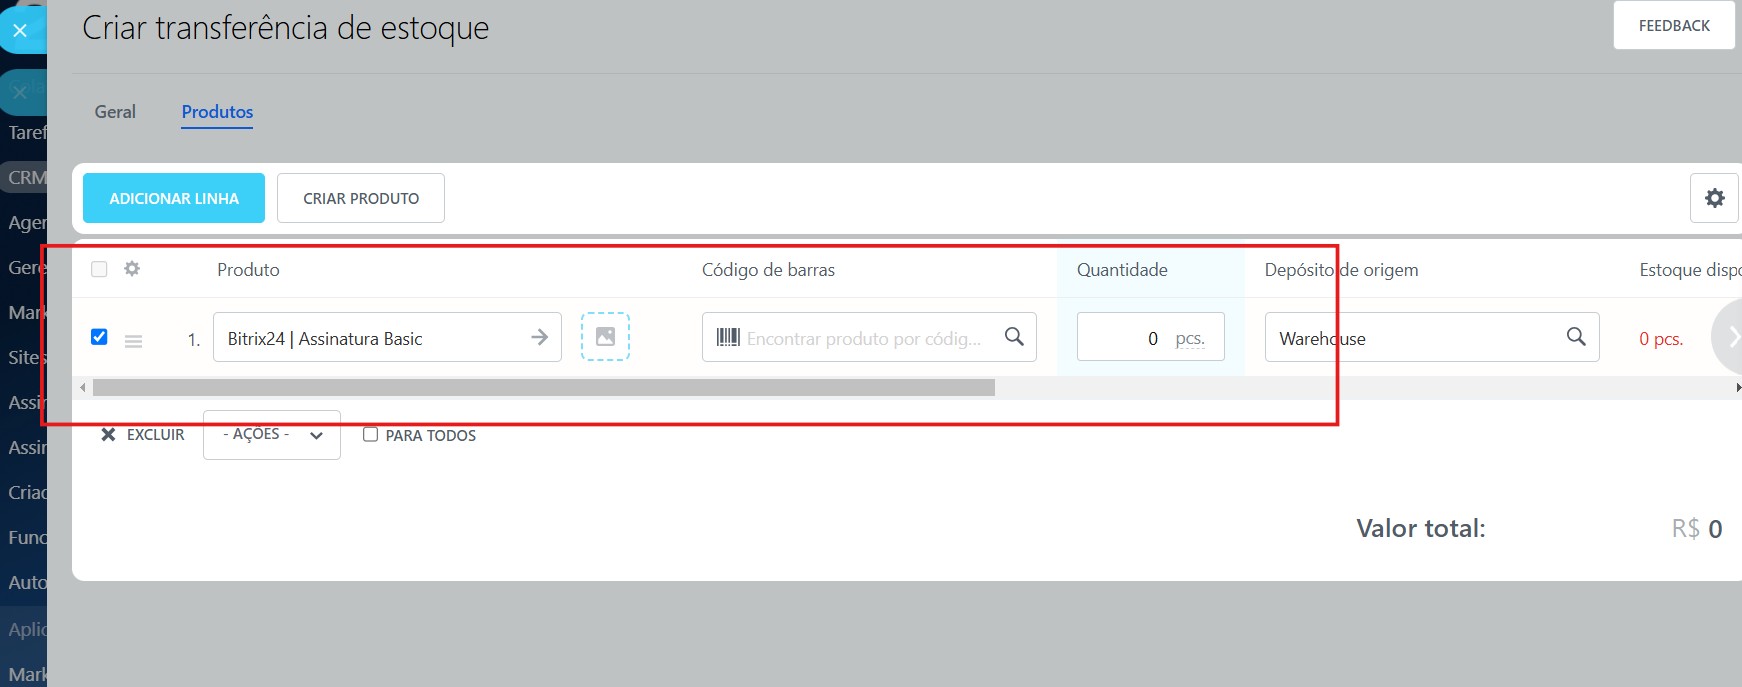Click the CRIAR PRODUTO button
This screenshot has width=1742, height=687.
pyautogui.click(x=361, y=198)
